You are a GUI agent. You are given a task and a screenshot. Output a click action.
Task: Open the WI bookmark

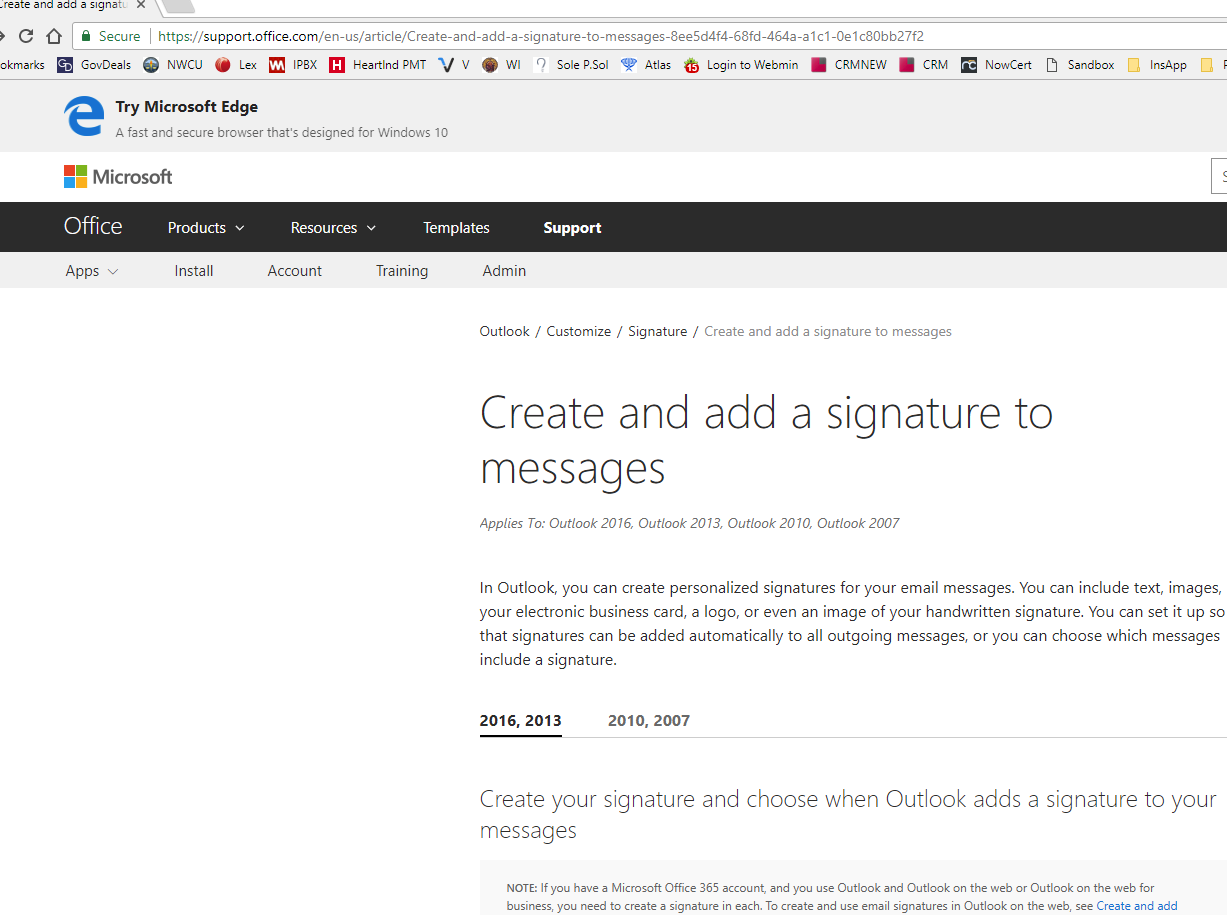pos(502,65)
